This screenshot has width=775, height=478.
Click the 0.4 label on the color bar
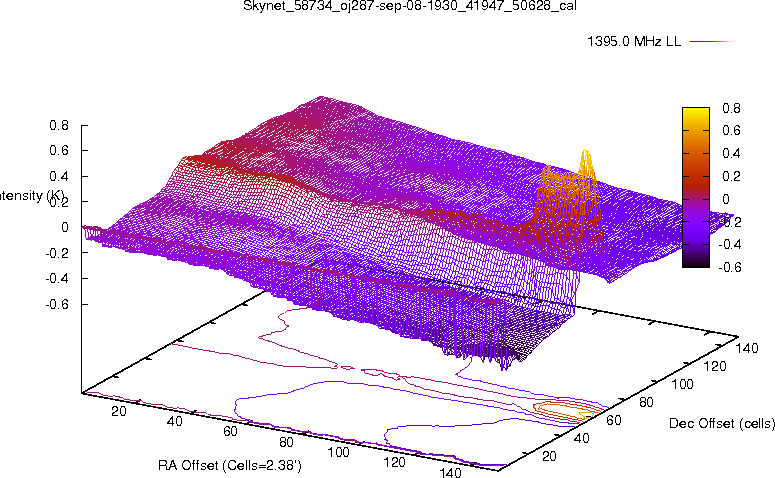coord(731,153)
